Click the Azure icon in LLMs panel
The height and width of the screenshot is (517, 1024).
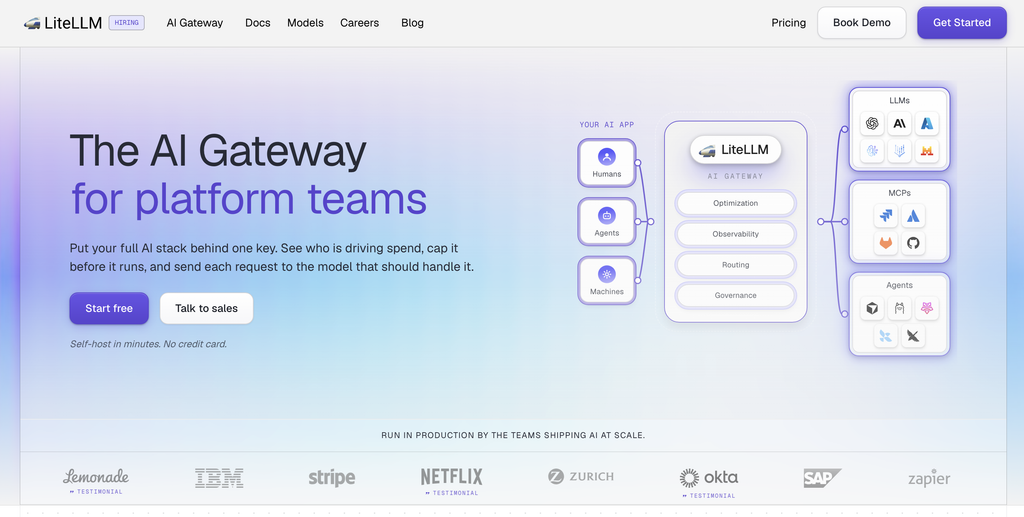927,123
